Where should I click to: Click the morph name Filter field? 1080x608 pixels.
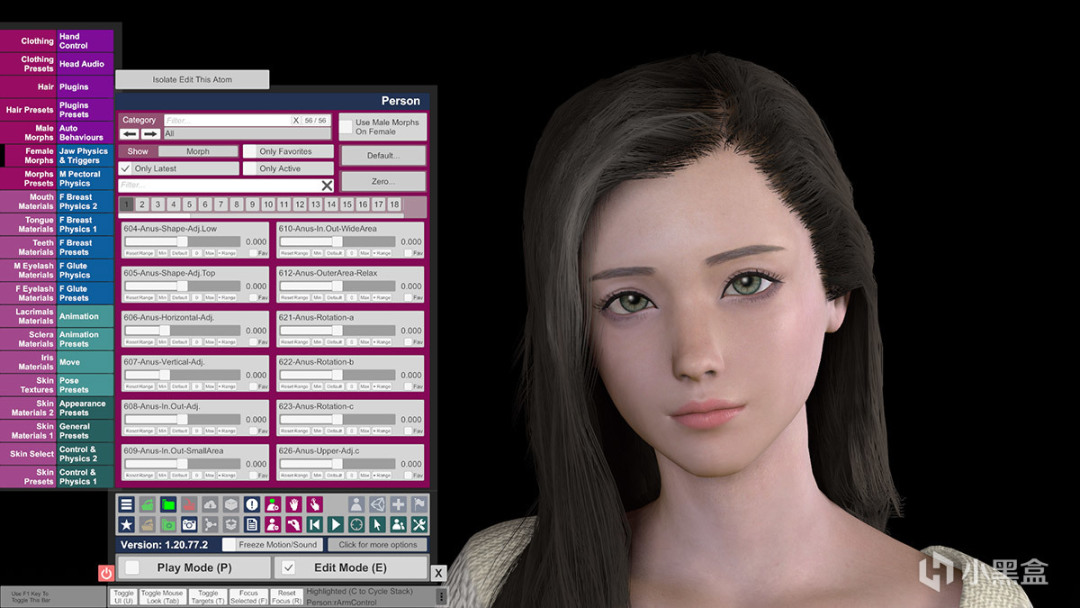click(219, 185)
